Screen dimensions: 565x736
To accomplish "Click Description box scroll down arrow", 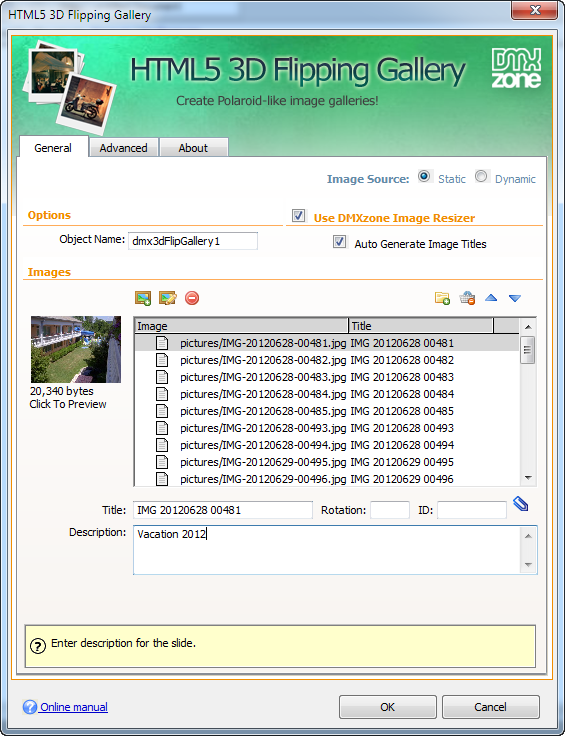I will [528, 565].
